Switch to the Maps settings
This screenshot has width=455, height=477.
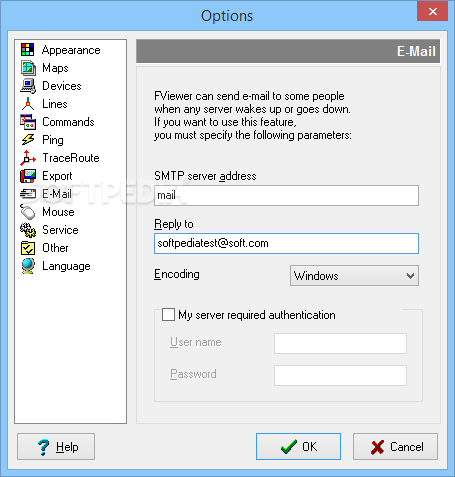55,68
